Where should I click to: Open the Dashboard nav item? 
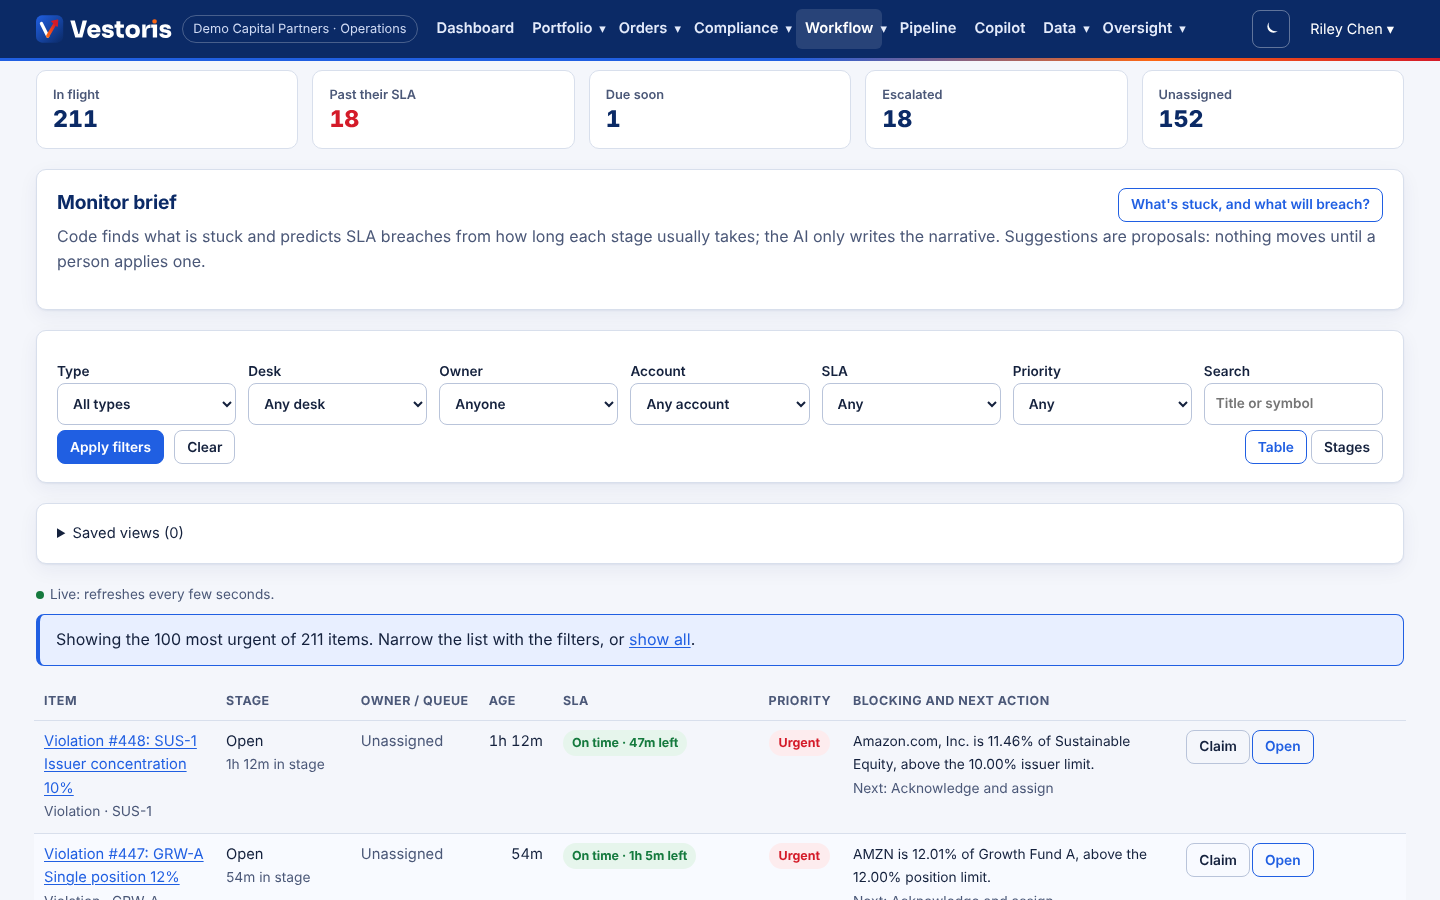coord(475,28)
